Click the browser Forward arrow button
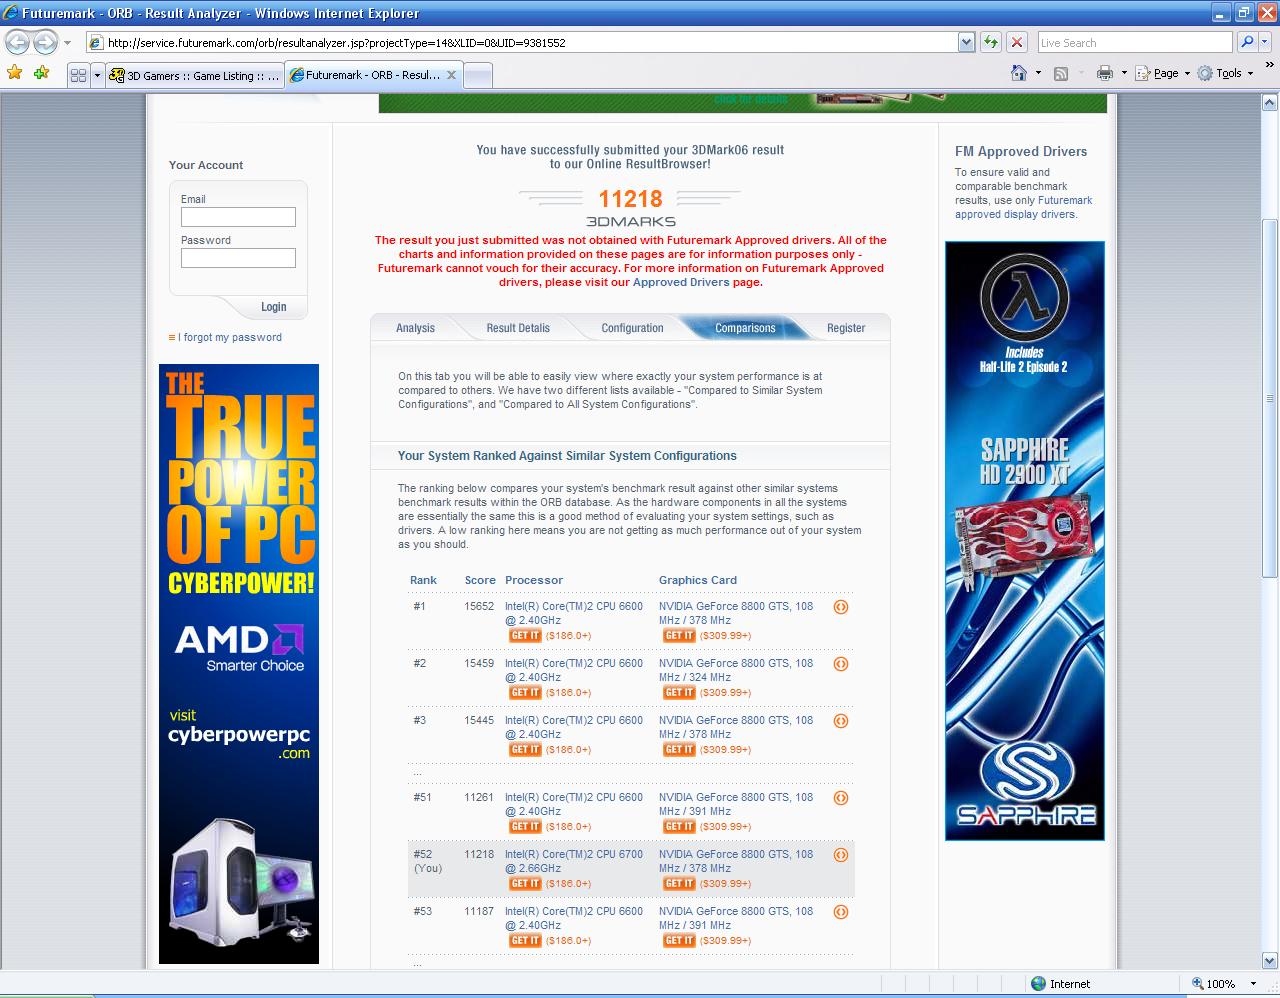This screenshot has width=1280, height=998. click(45, 42)
